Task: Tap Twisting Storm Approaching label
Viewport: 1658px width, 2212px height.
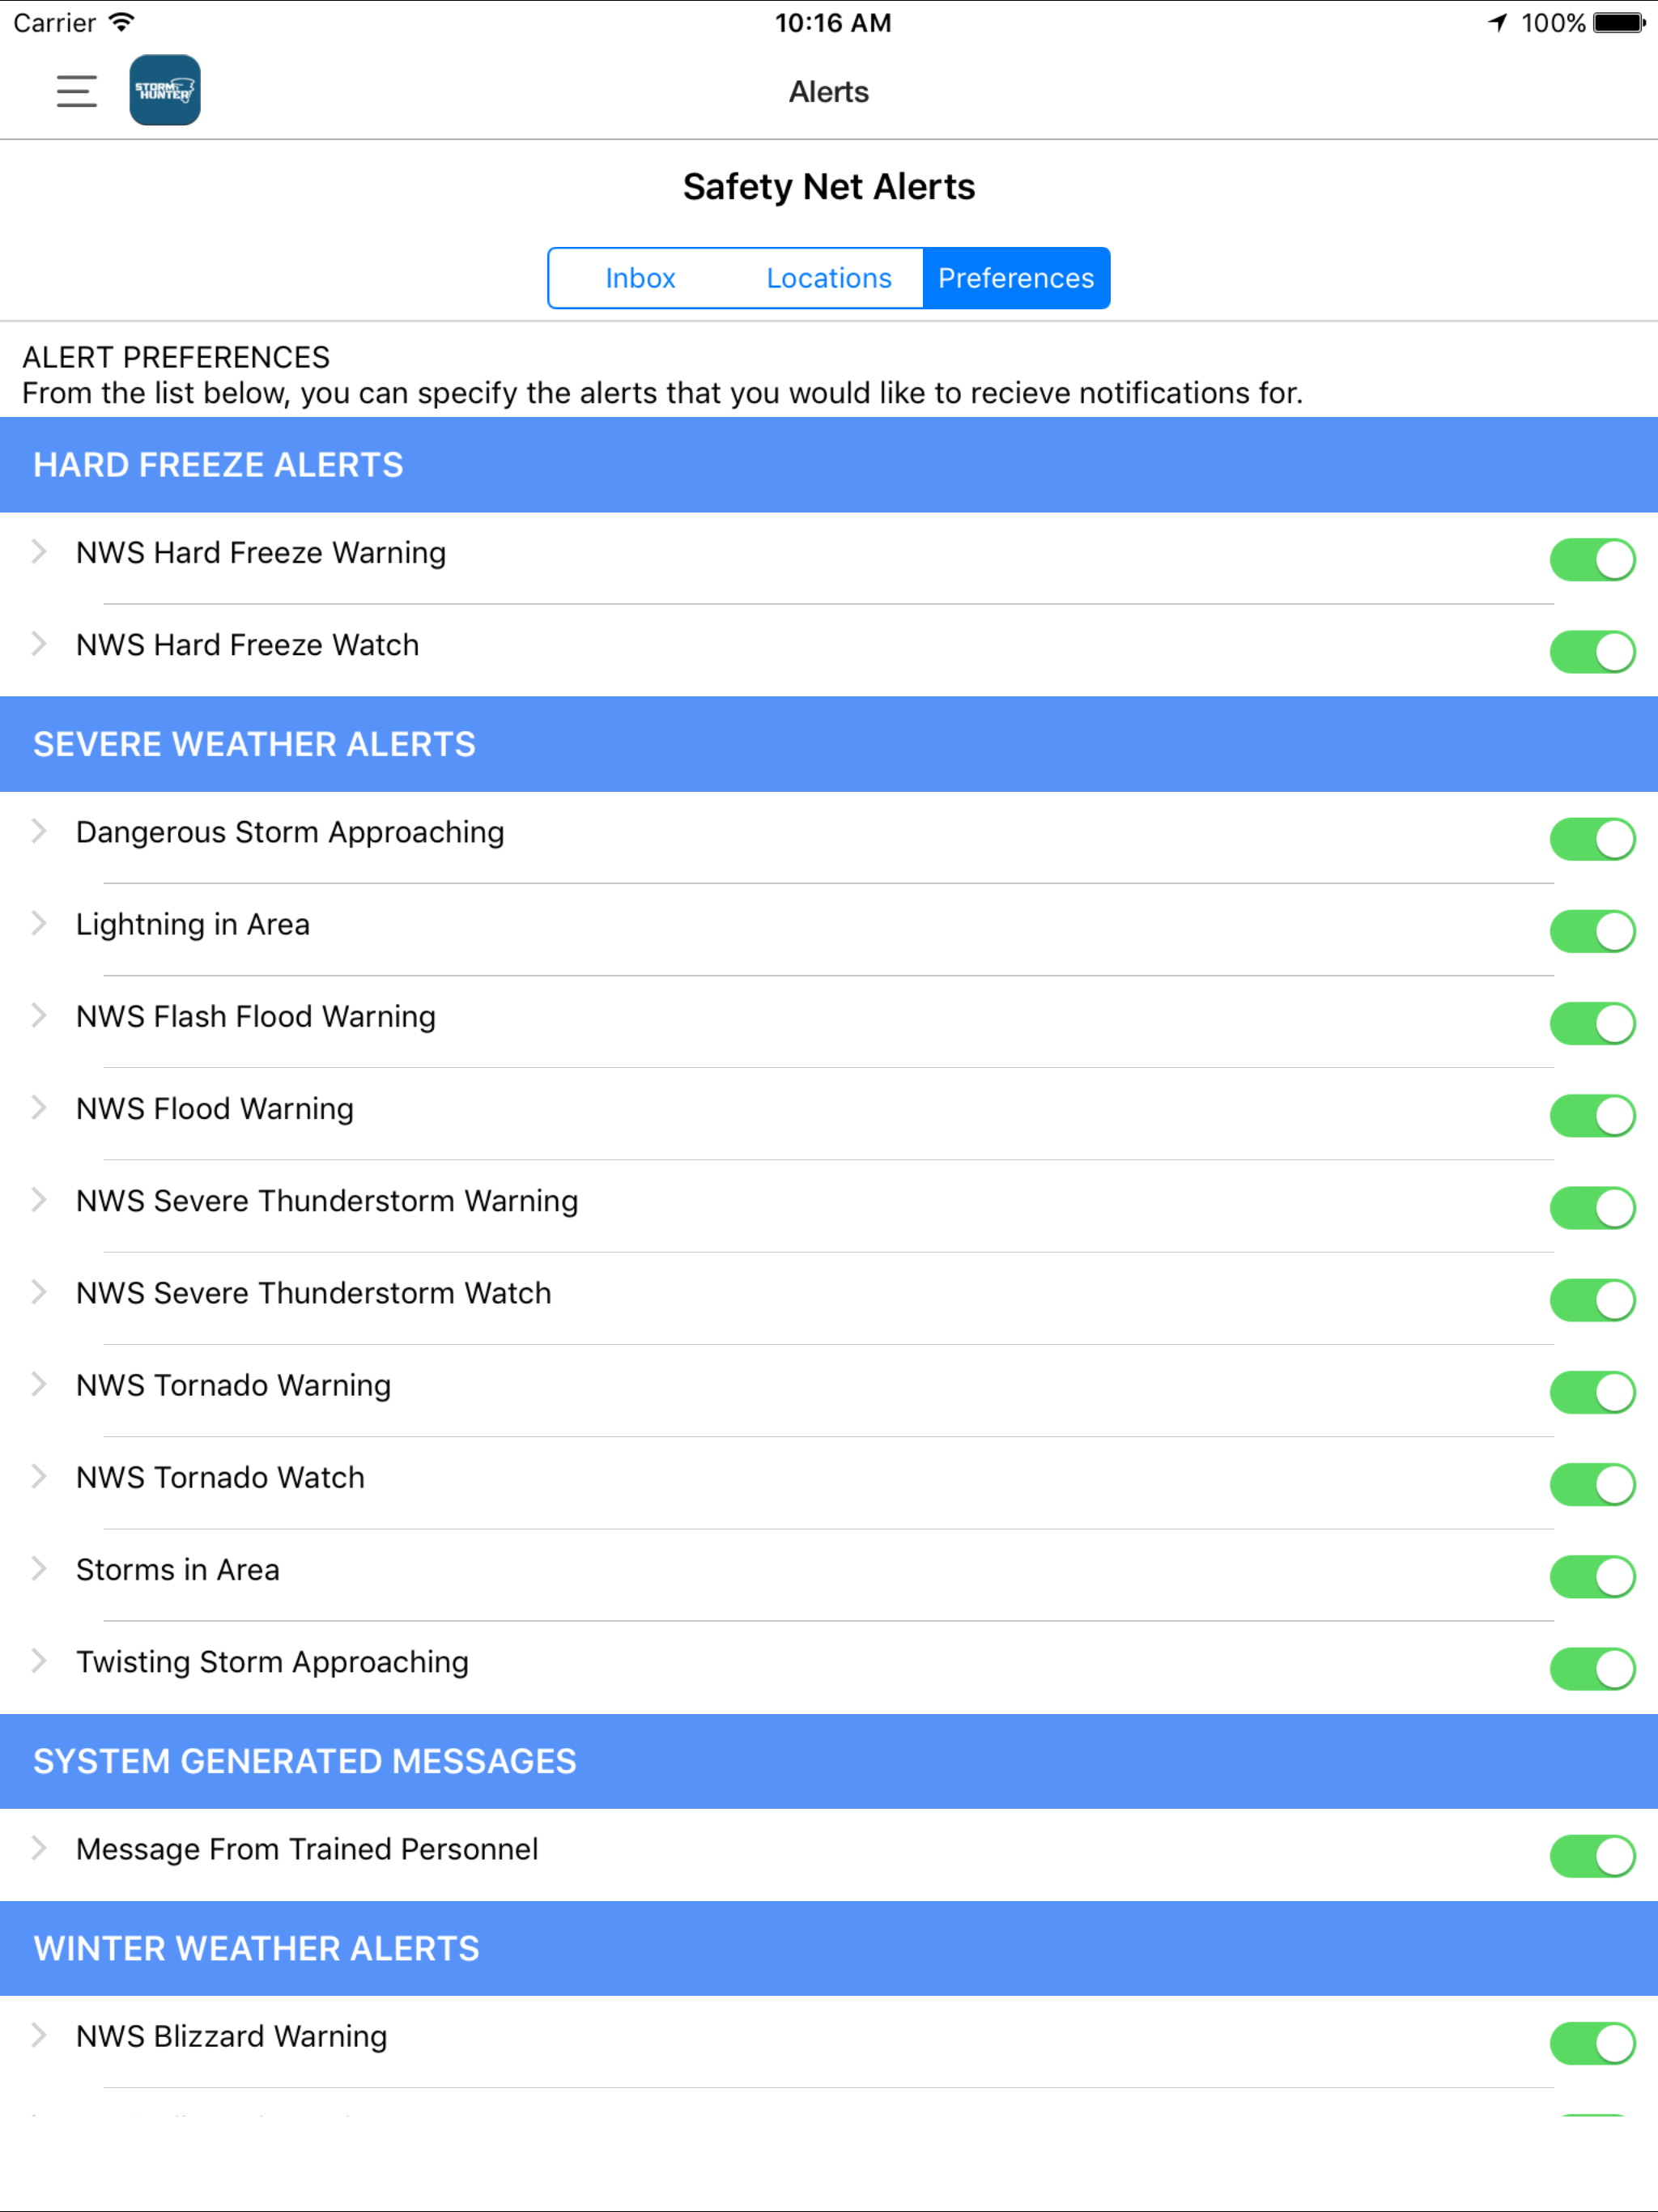Action: click(x=273, y=1662)
